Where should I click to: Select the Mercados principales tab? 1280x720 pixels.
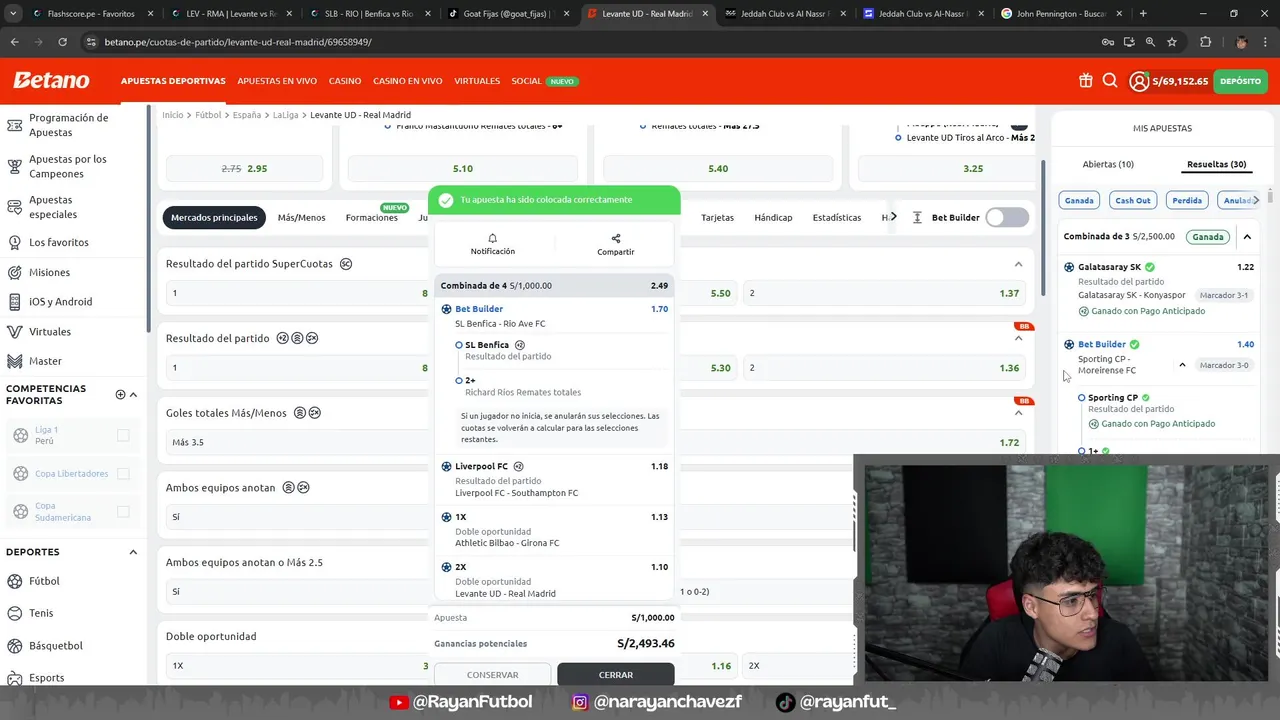(214, 217)
